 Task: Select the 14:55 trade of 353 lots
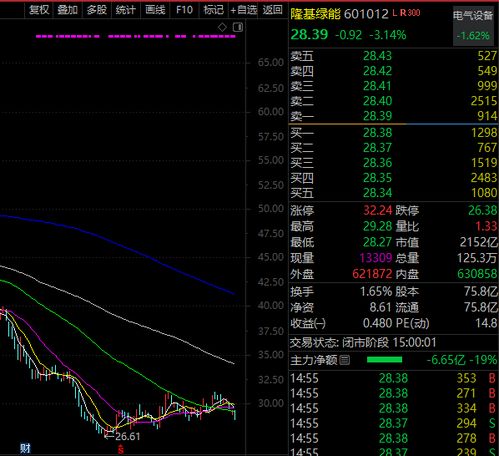pyautogui.click(x=393, y=378)
